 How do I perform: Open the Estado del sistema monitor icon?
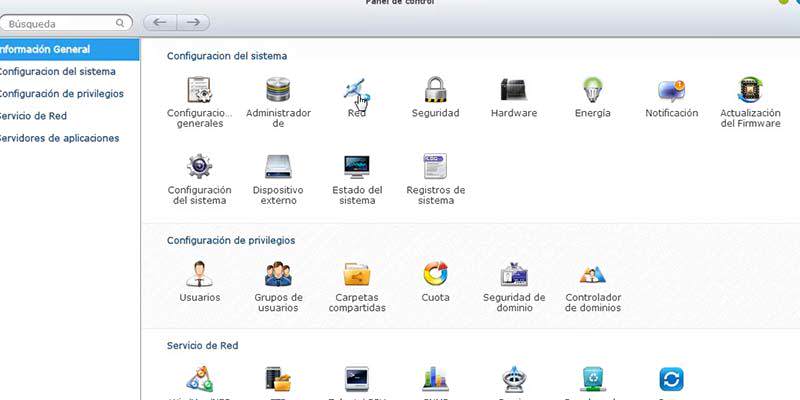pyautogui.click(x=357, y=166)
